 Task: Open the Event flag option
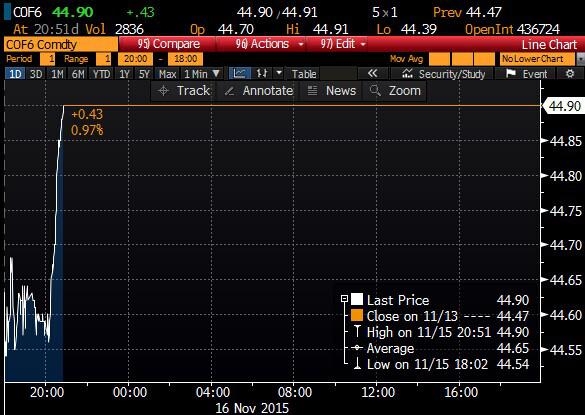[x=526, y=74]
